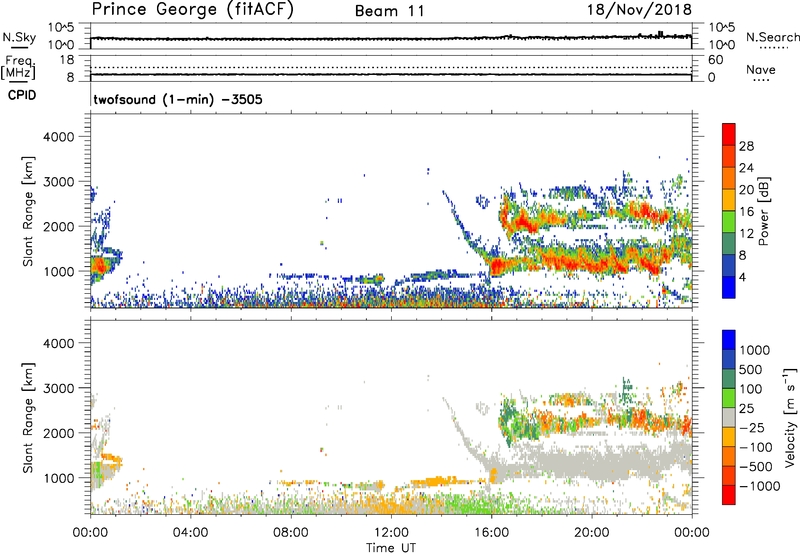This screenshot has height=554, width=800.
Task: Click the '12:00' time axis label
Action: pos(391,533)
